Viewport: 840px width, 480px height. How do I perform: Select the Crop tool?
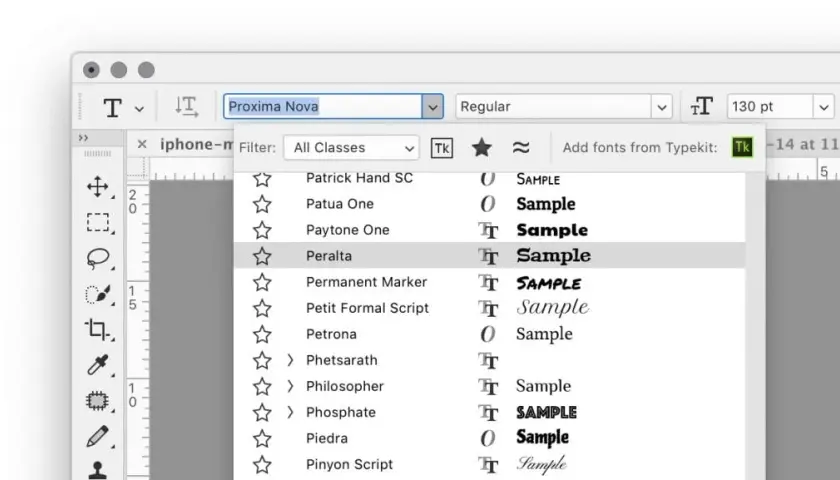pos(97,329)
